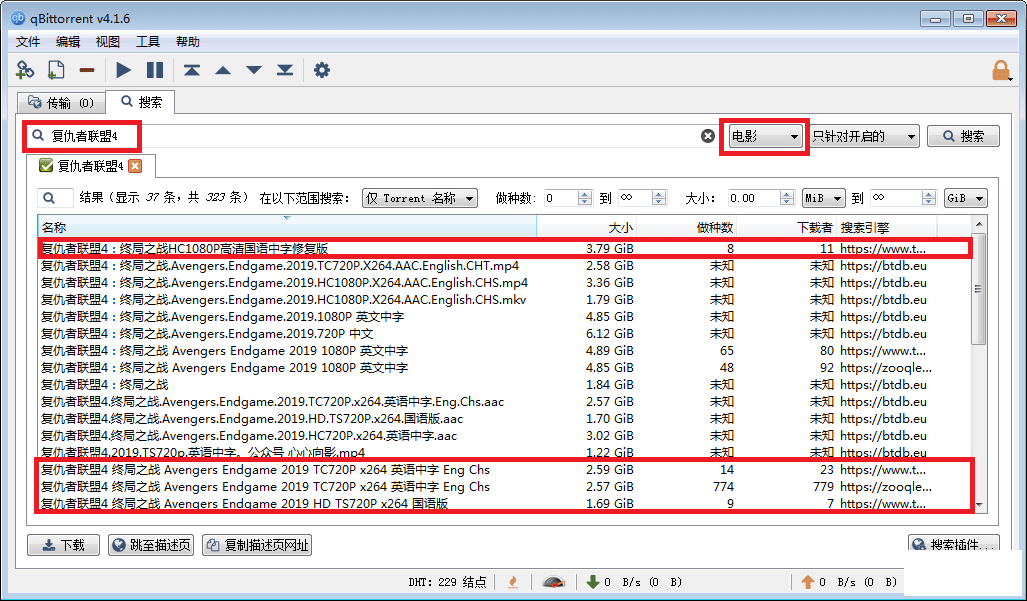Select the Avengers.Endgame.2019.720P 中文 result
1027x601 pixels.
[x=504, y=334]
